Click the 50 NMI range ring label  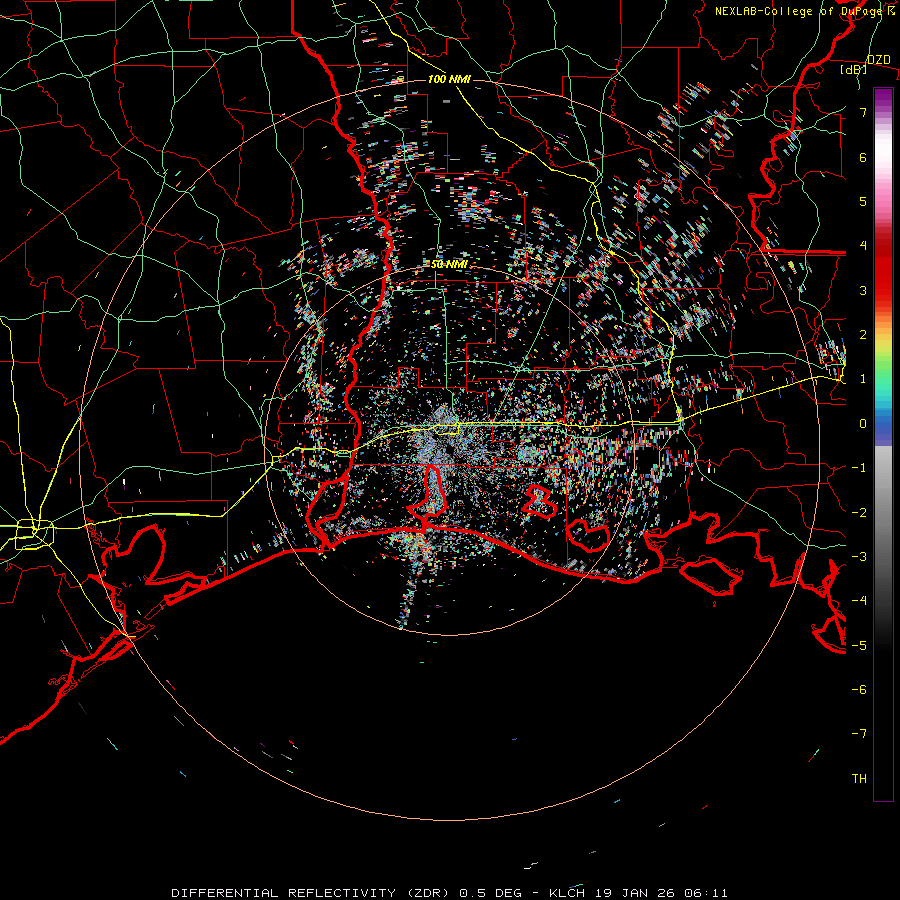tap(449, 264)
